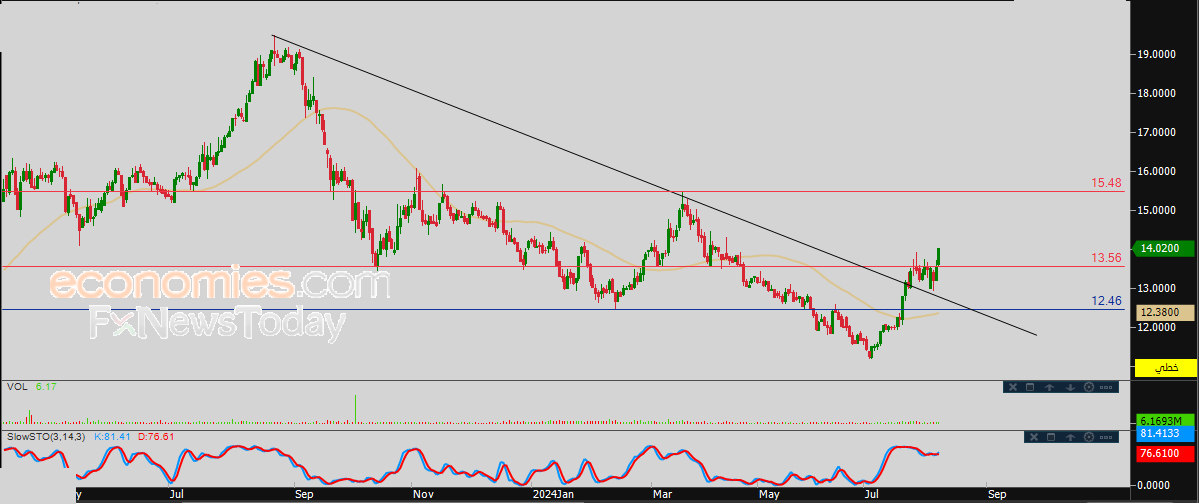The height and width of the screenshot is (504, 1199).
Task: Maximize the SlowSTO indicator panel
Action: [x=1050, y=437]
